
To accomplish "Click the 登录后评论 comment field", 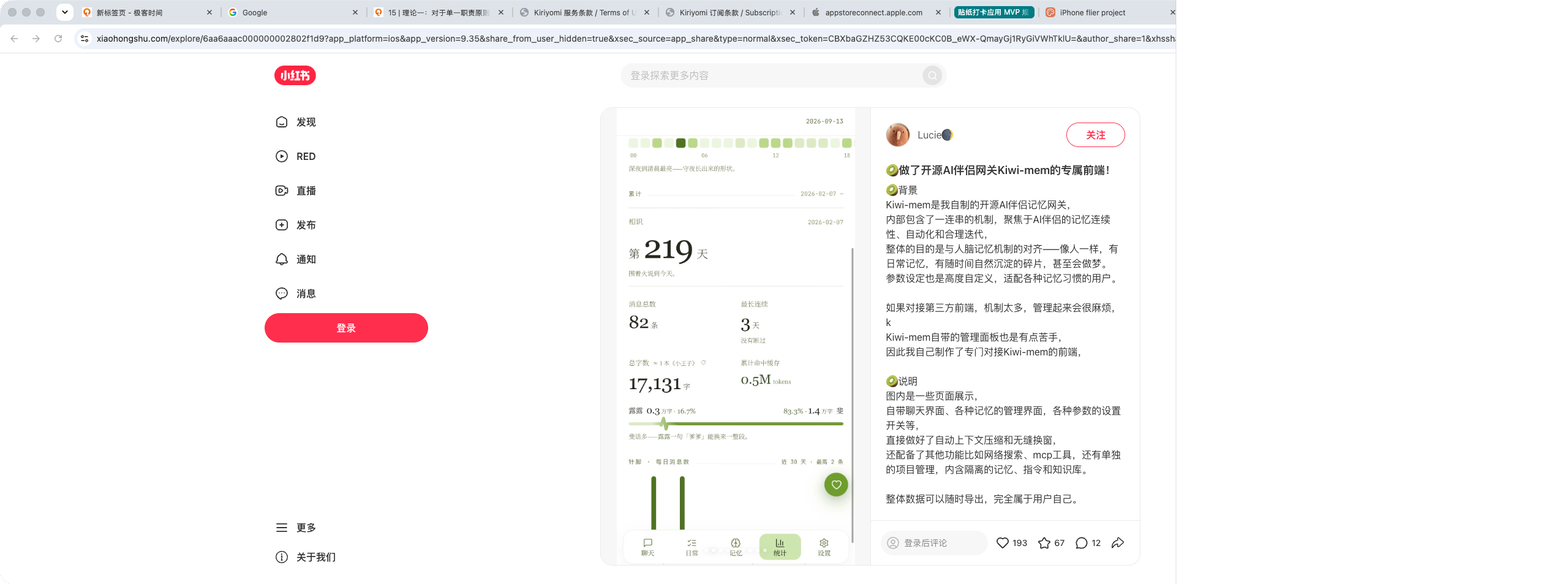I will tap(933, 543).
